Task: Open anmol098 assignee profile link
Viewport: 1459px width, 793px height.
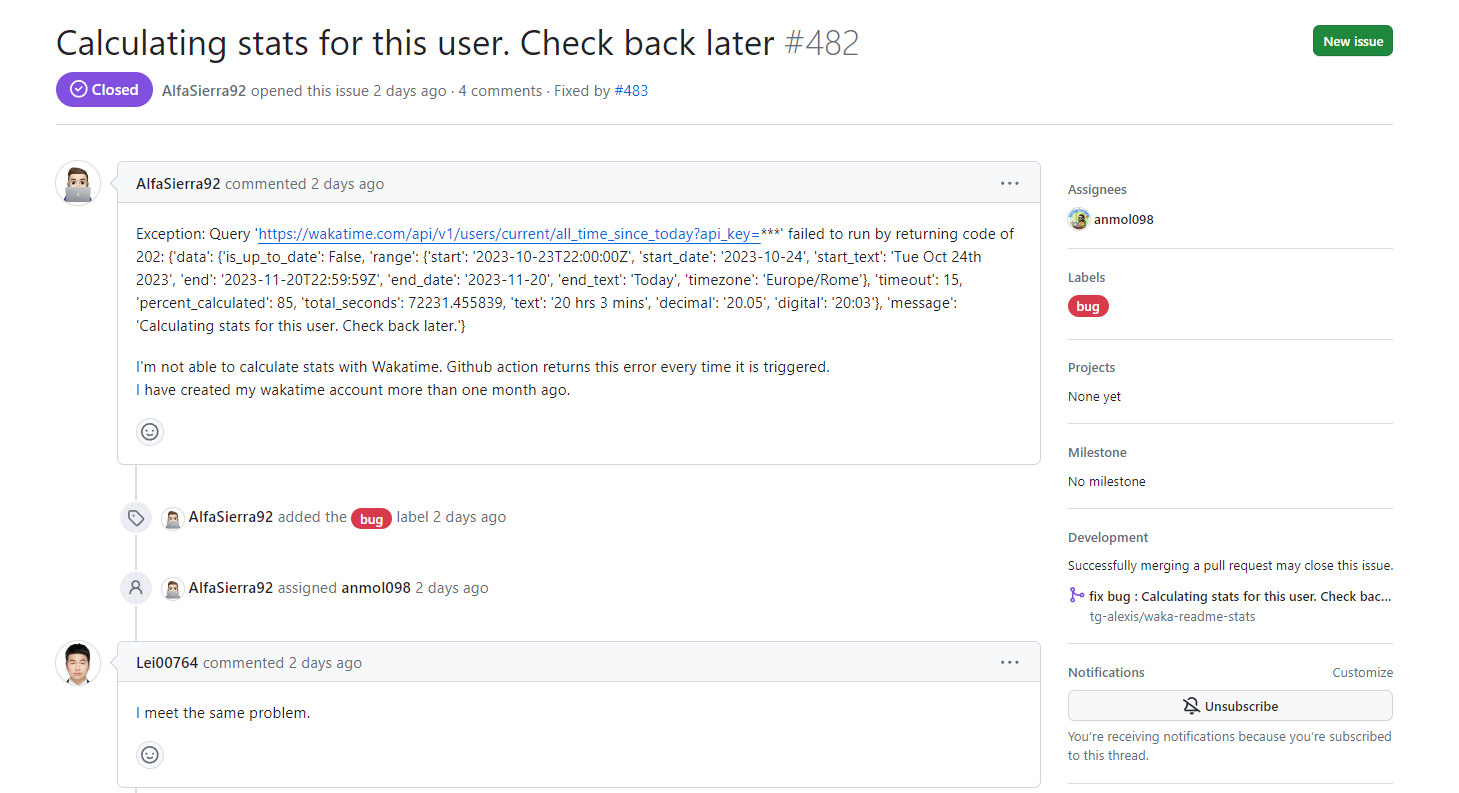Action: pyautogui.click(x=1123, y=219)
